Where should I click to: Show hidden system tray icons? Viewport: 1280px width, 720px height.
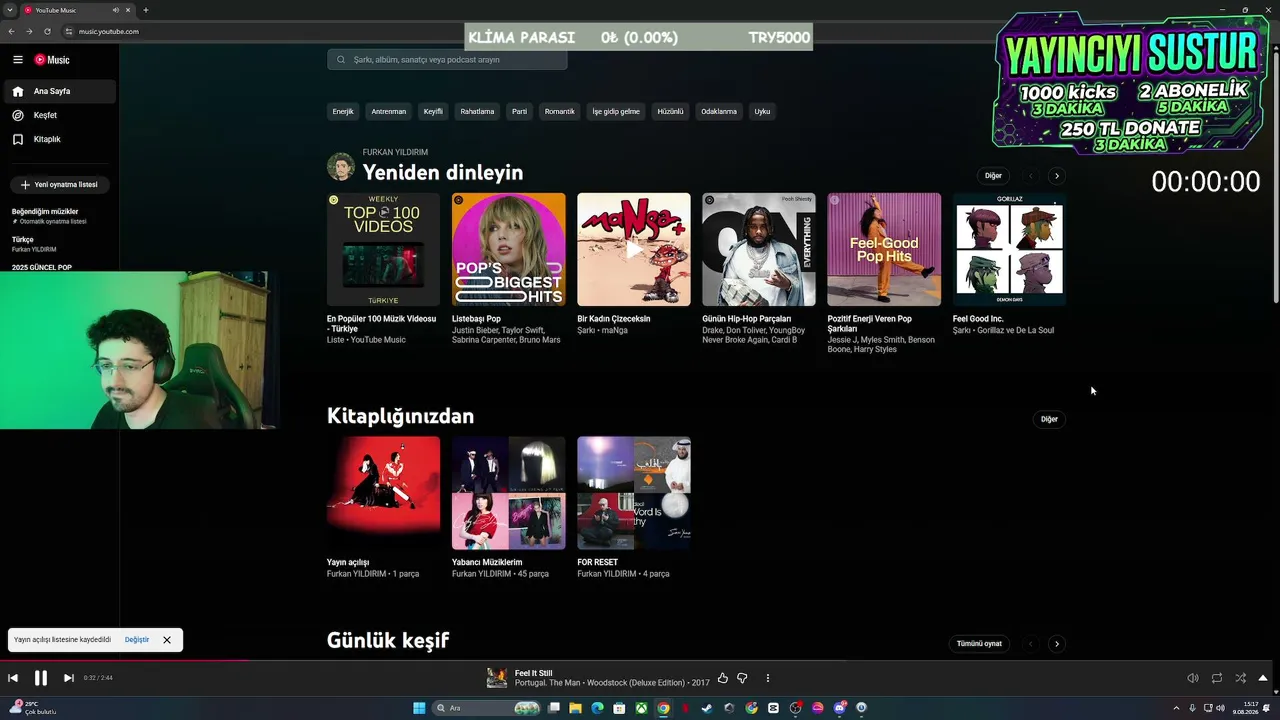coord(1176,708)
